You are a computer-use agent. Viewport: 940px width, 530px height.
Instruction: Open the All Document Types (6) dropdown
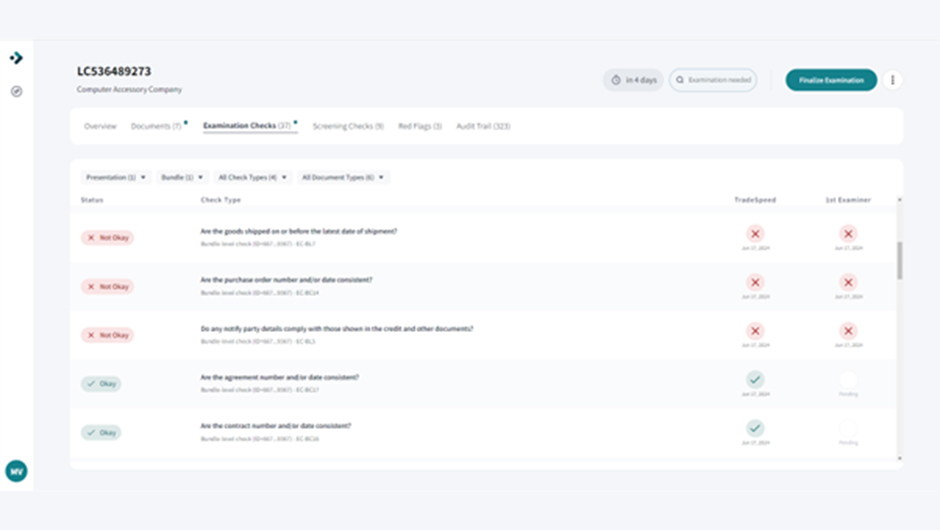click(x=343, y=177)
